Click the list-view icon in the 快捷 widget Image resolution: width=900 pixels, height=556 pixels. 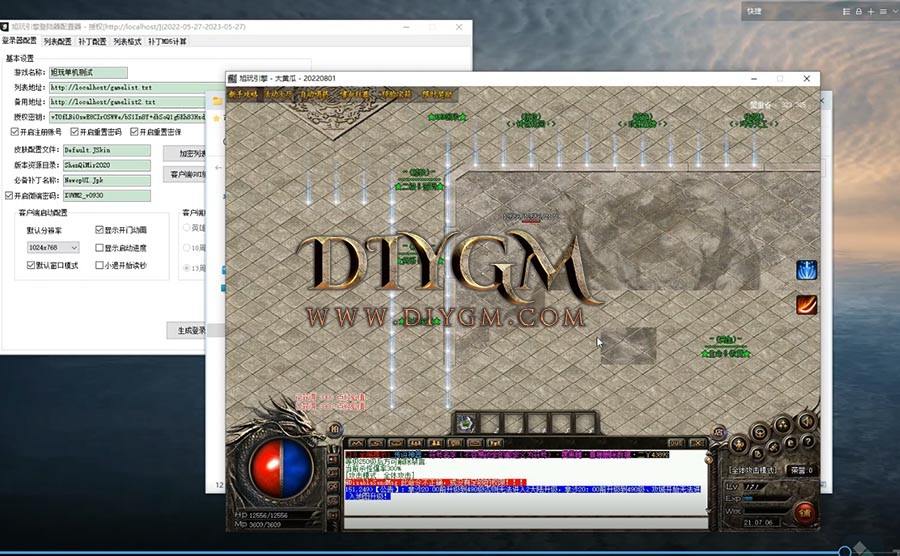pyautogui.click(x=846, y=11)
